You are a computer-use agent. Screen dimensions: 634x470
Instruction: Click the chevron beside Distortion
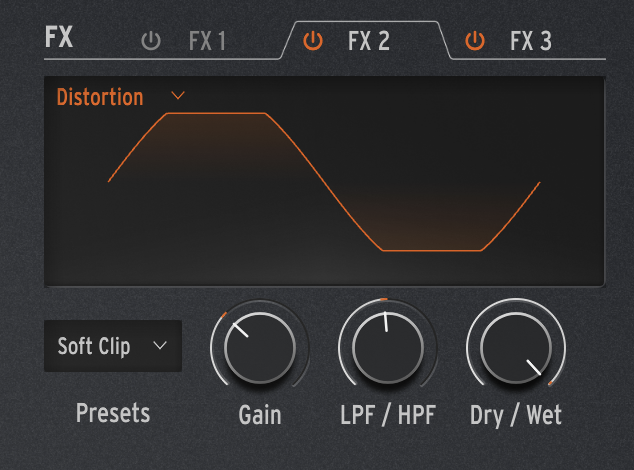coord(178,96)
